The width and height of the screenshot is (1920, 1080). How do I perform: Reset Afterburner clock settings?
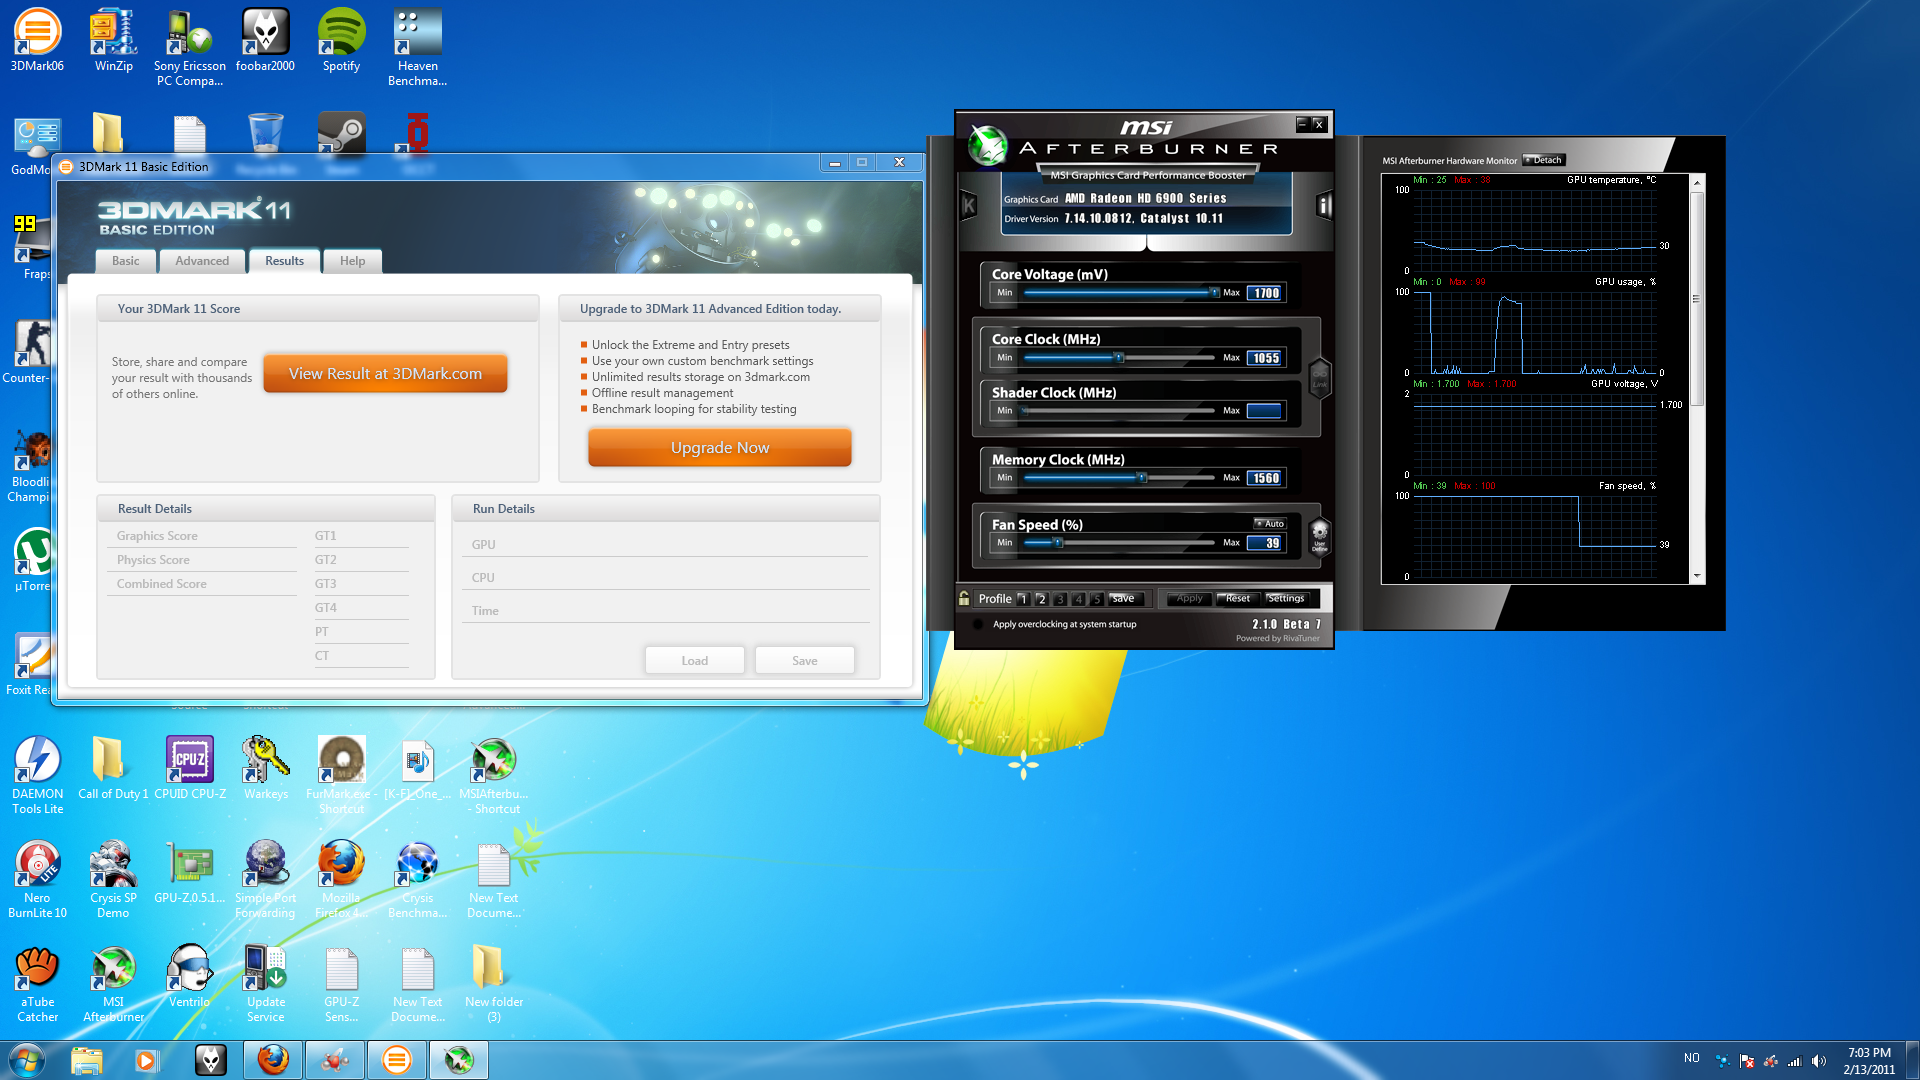pyautogui.click(x=1238, y=599)
